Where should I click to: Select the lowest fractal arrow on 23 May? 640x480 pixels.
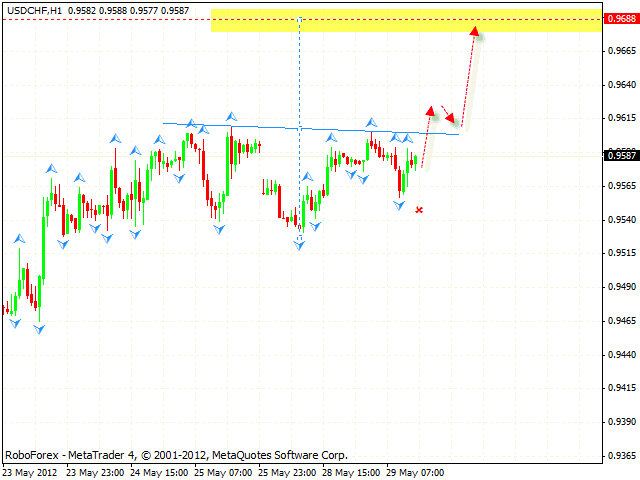point(39,327)
